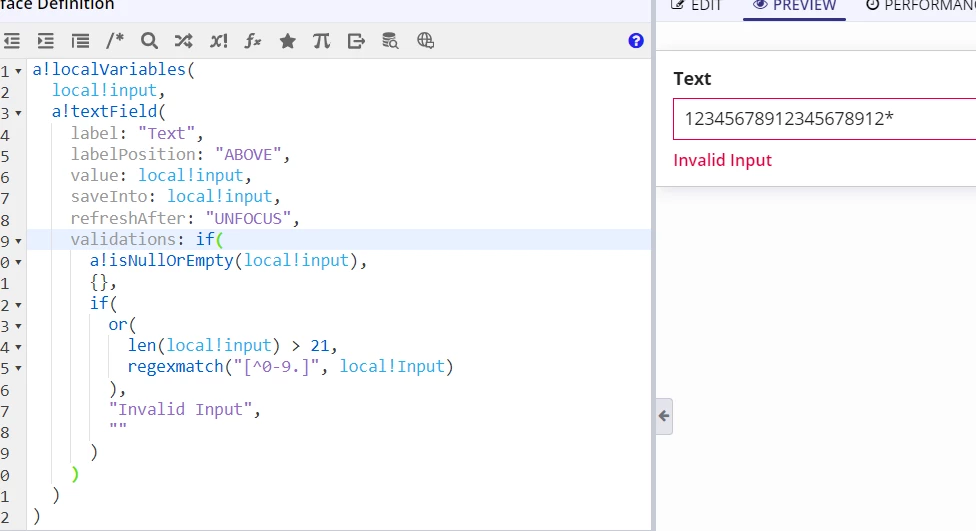Image resolution: width=976 pixels, height=531 pixels.
Task: Click the "Invalid Input" validation message
Action: coord(723,161)
